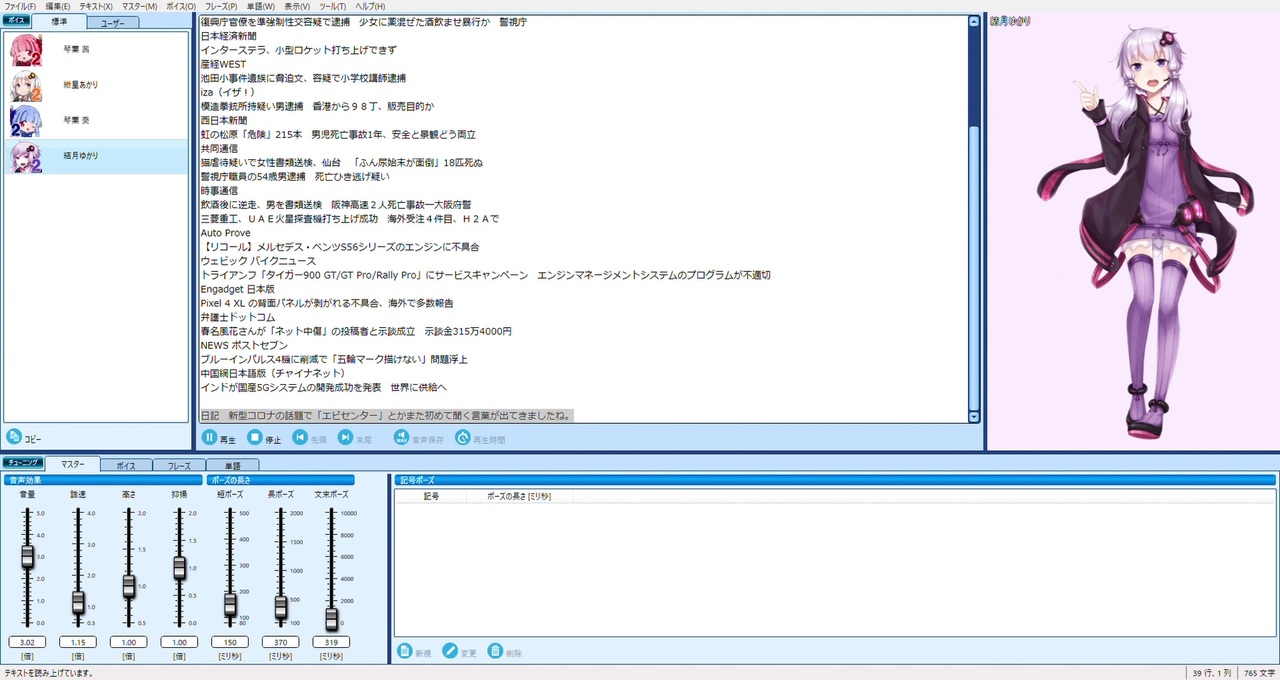Open the ファイル(F) menu
The height and width of the screenshot is (680, 1280).
(x=20, y=6)
